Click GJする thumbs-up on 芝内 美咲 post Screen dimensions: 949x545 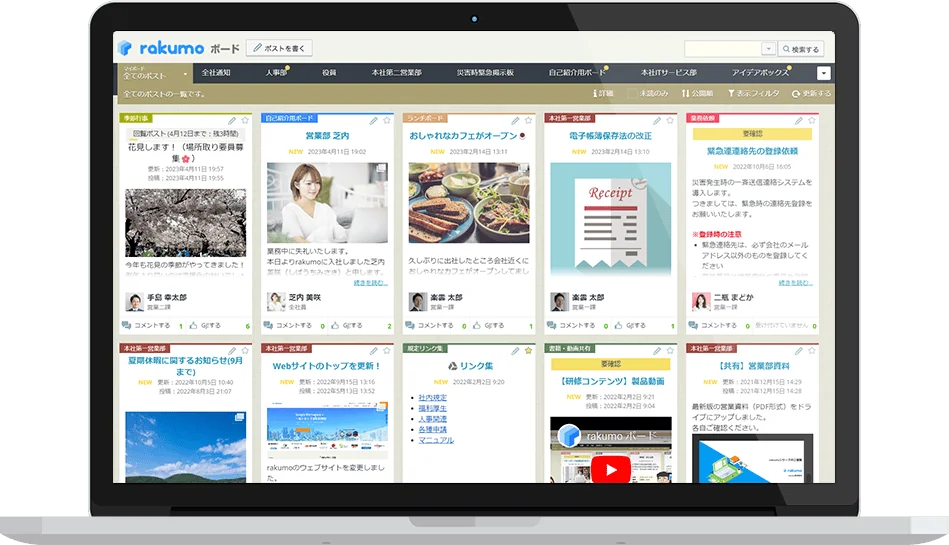tap(347, 325)
